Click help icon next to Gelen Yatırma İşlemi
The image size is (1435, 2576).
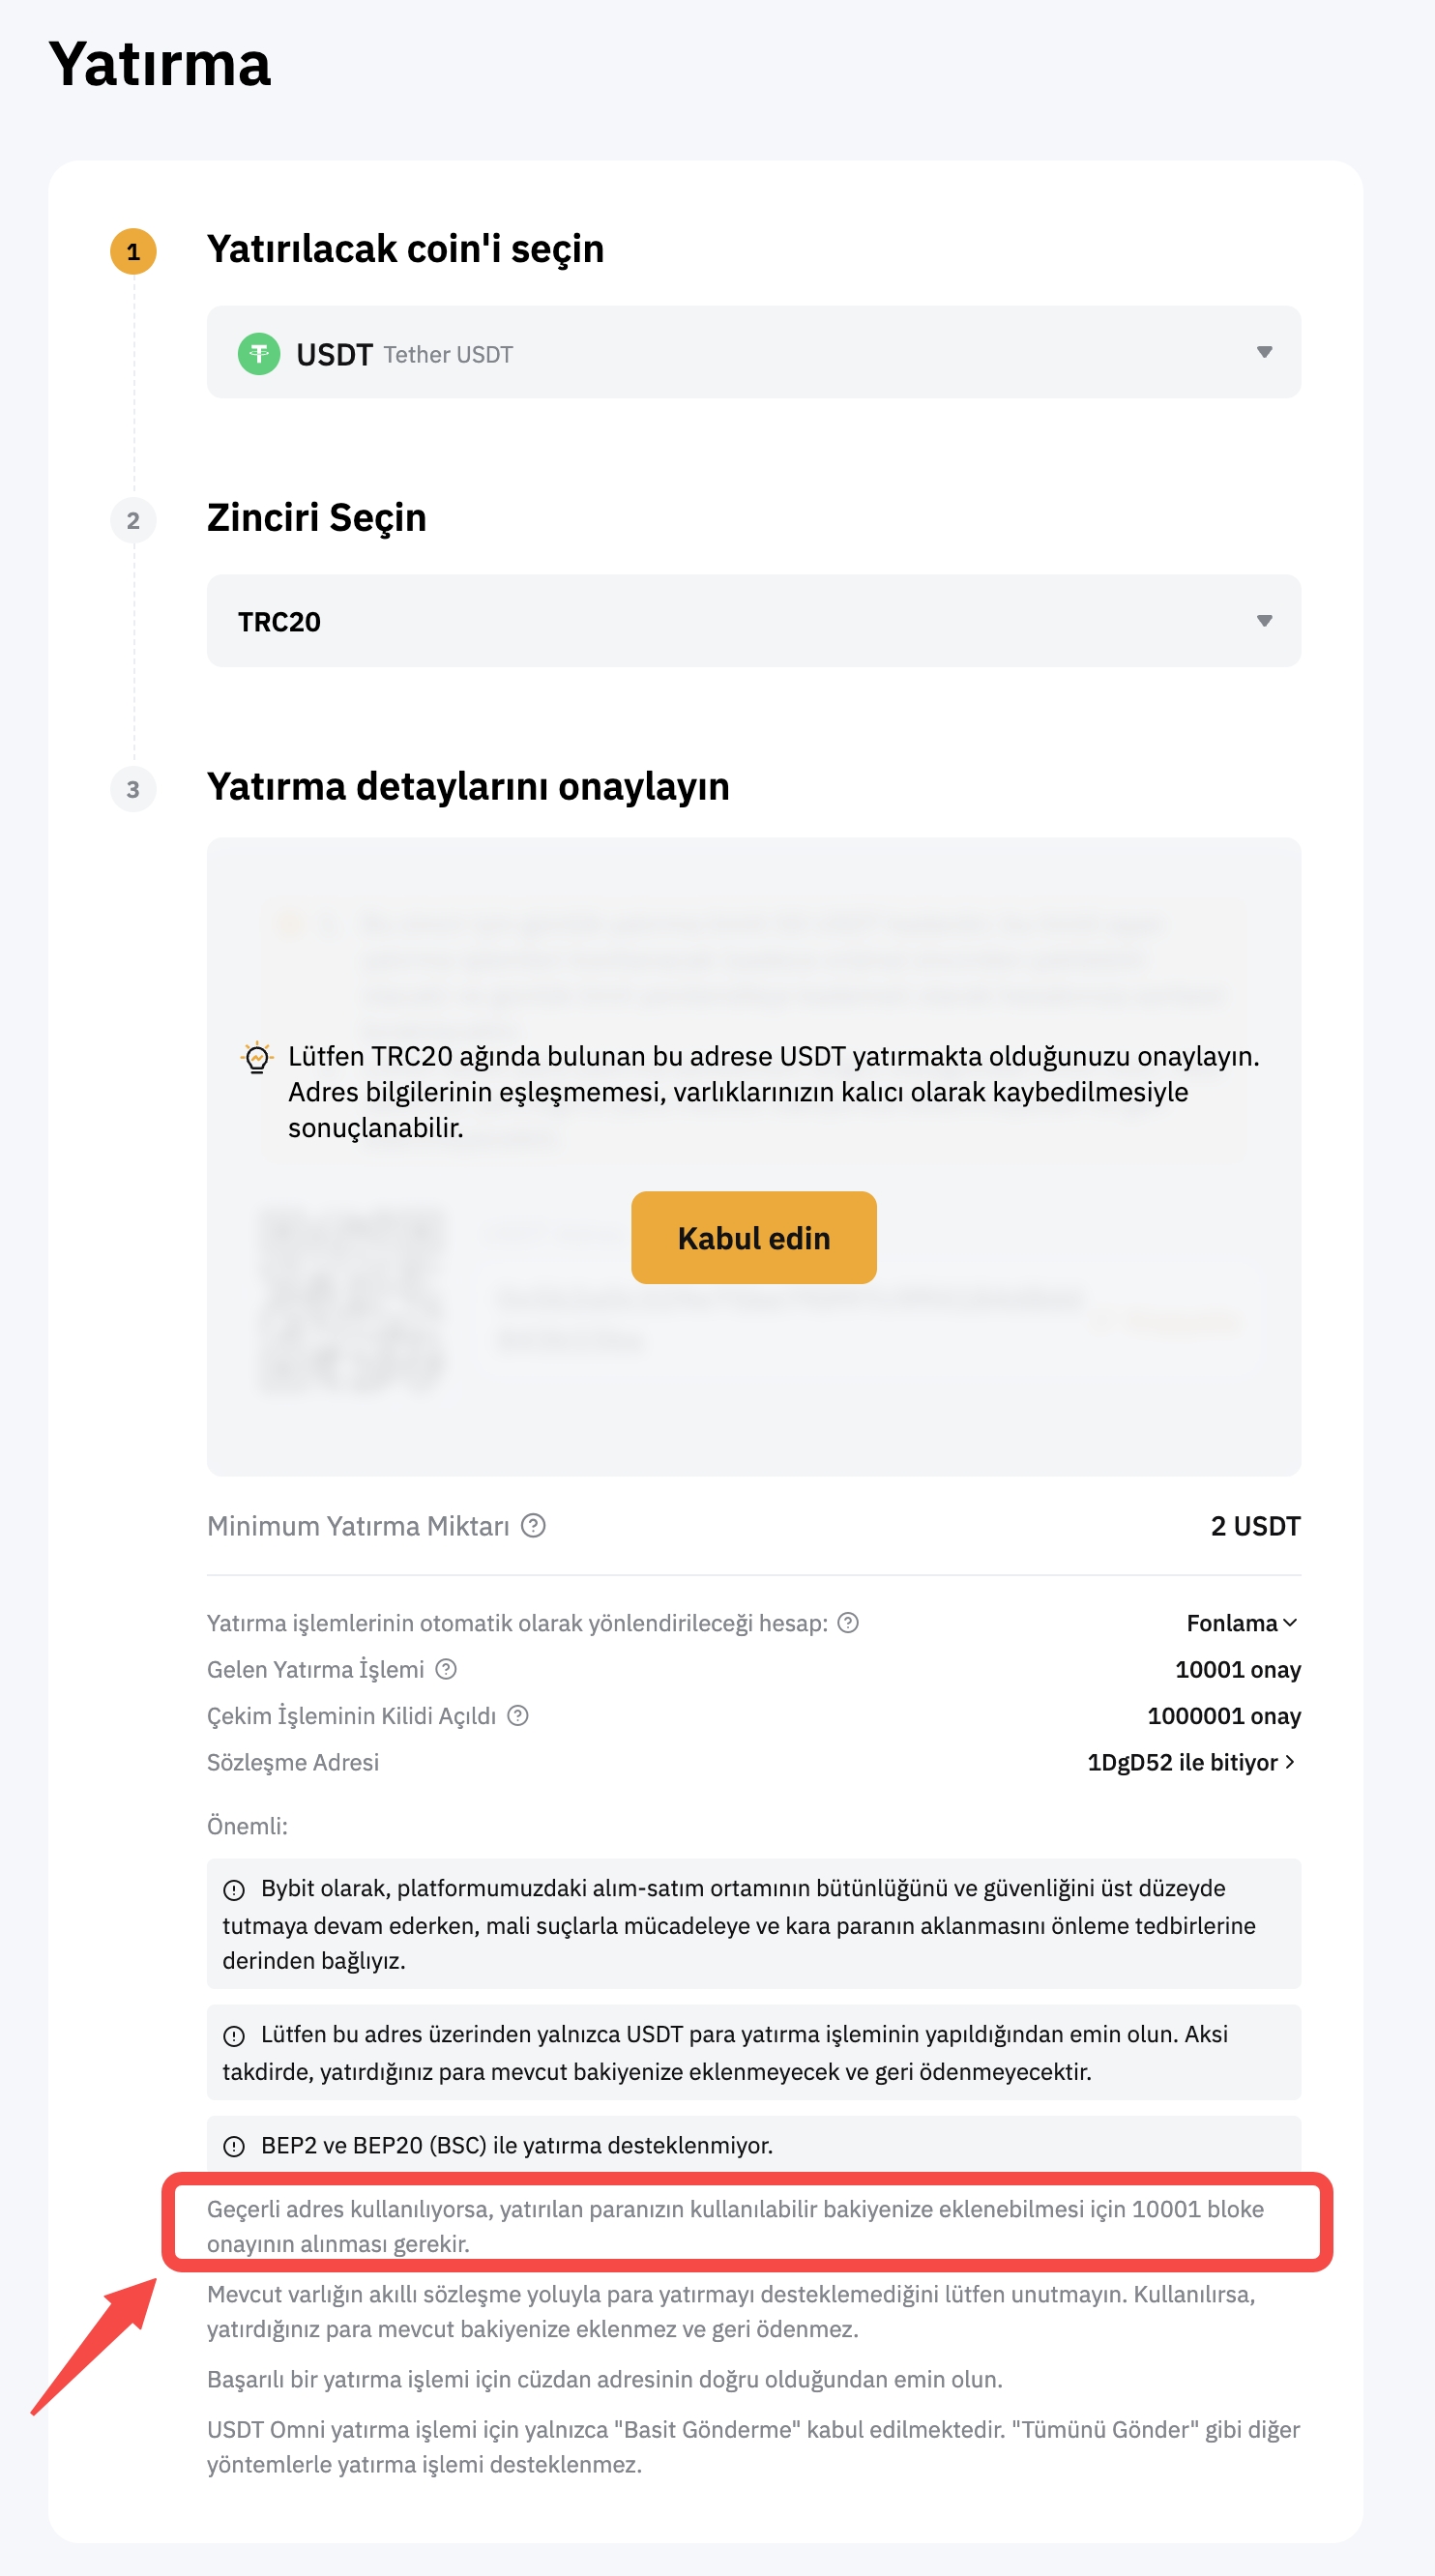click(447, 1669)
